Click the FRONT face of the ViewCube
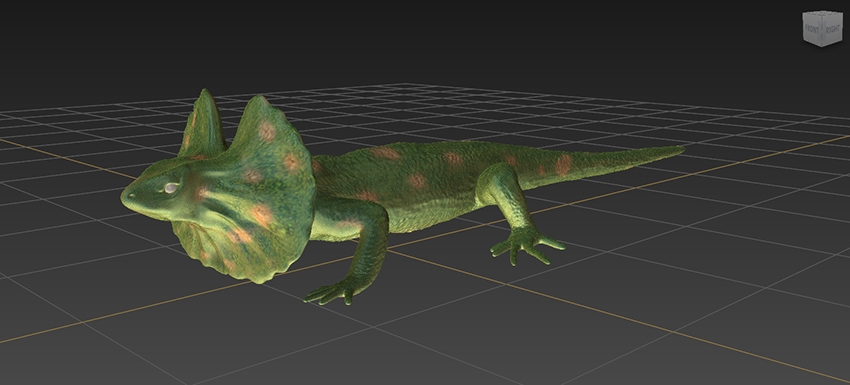850x385 pixels. [x=812, y=29]
